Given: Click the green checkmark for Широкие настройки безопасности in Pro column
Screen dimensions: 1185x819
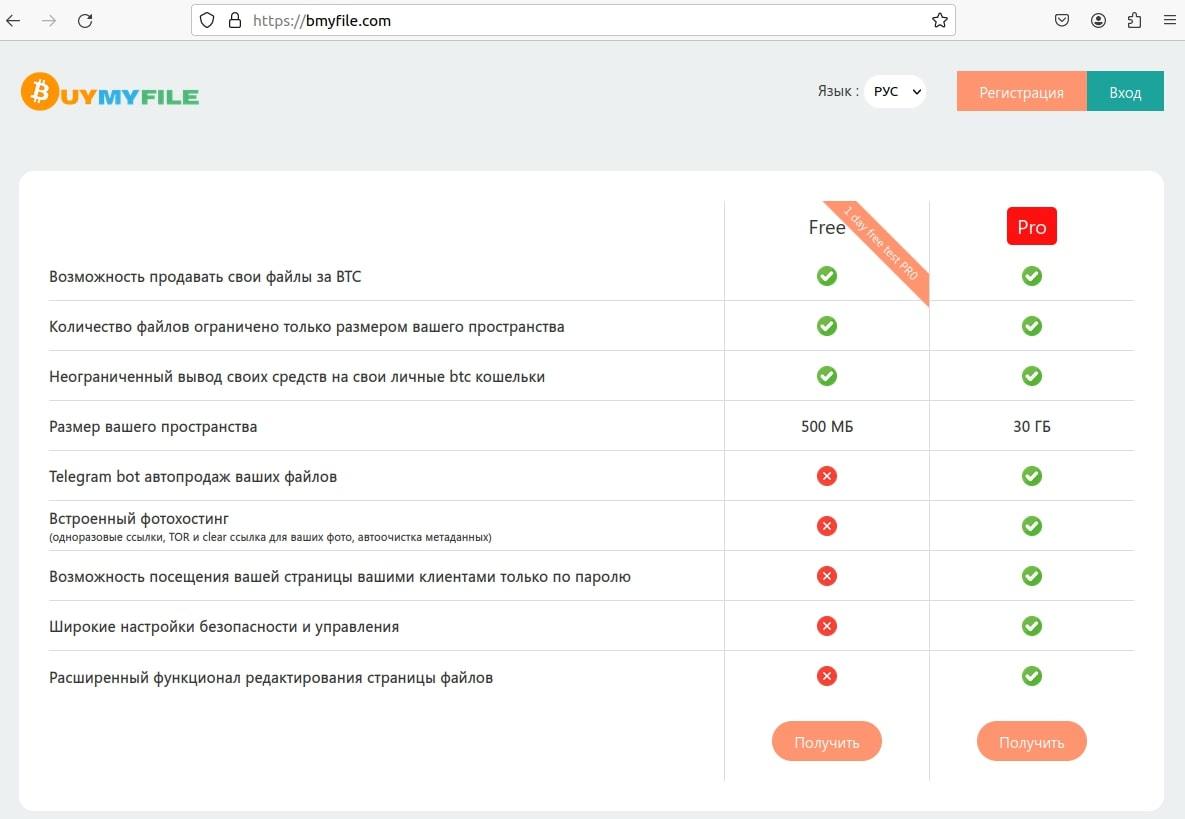Looking at the screenshot, I should click(x=1032, y=625).
